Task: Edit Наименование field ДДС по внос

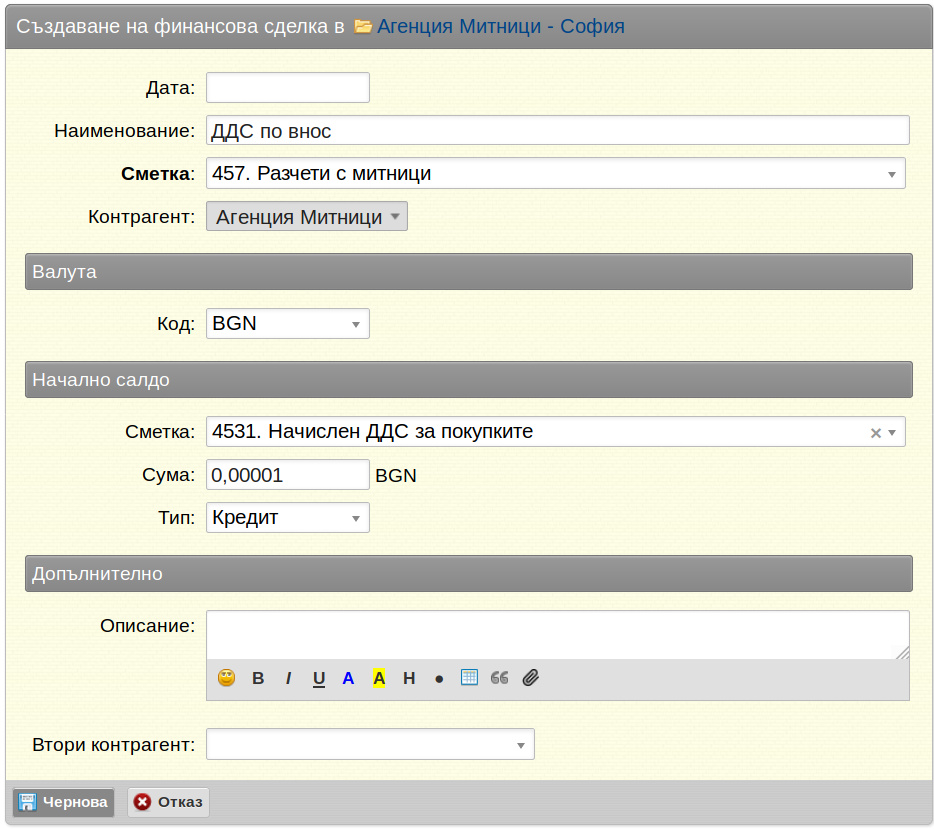Action: [x=558, y=130]
